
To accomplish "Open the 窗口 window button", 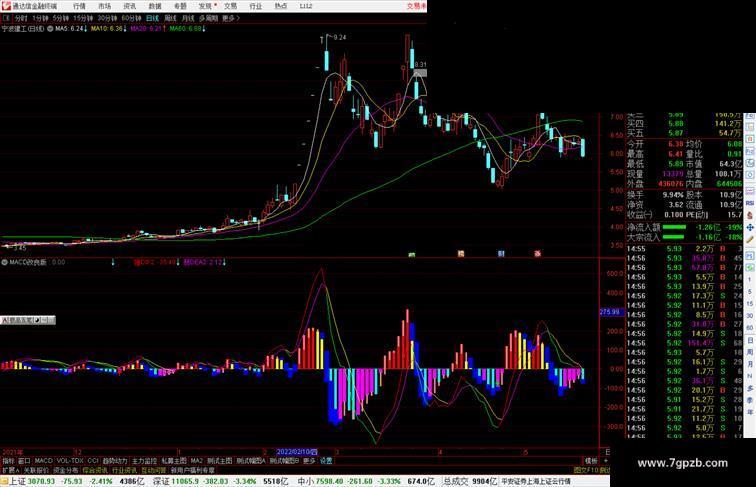I will (24, 461).
